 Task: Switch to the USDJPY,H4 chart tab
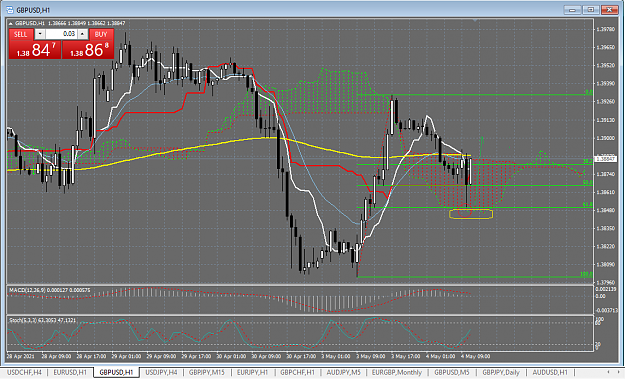(161, 372)
